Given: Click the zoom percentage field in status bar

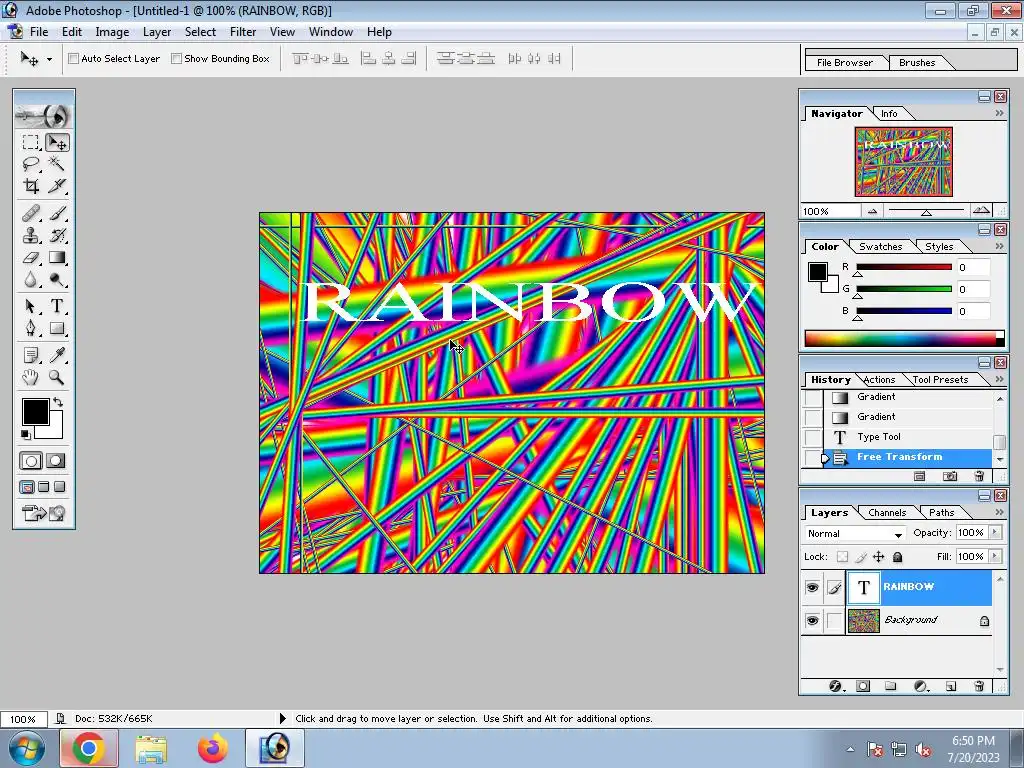Looking at the screenshot, I should [x=23, y=719].
